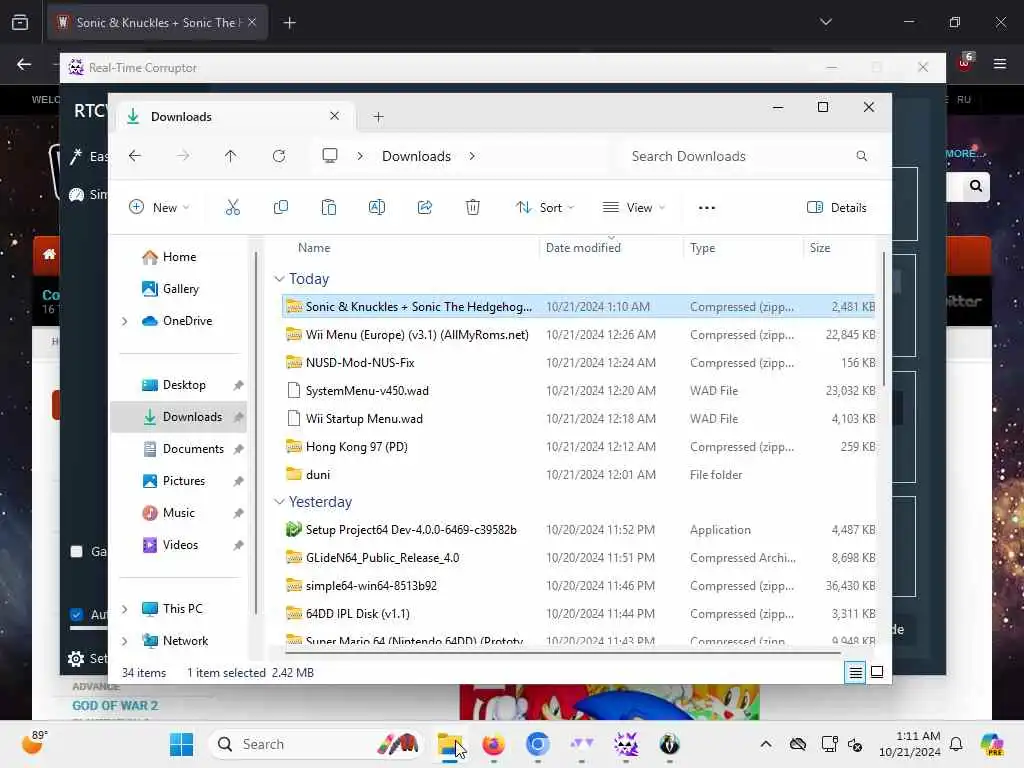Select the Wii Startup Menu.wad file
The width and height of the screenshot is (1024, 768).
pos(578,419)
